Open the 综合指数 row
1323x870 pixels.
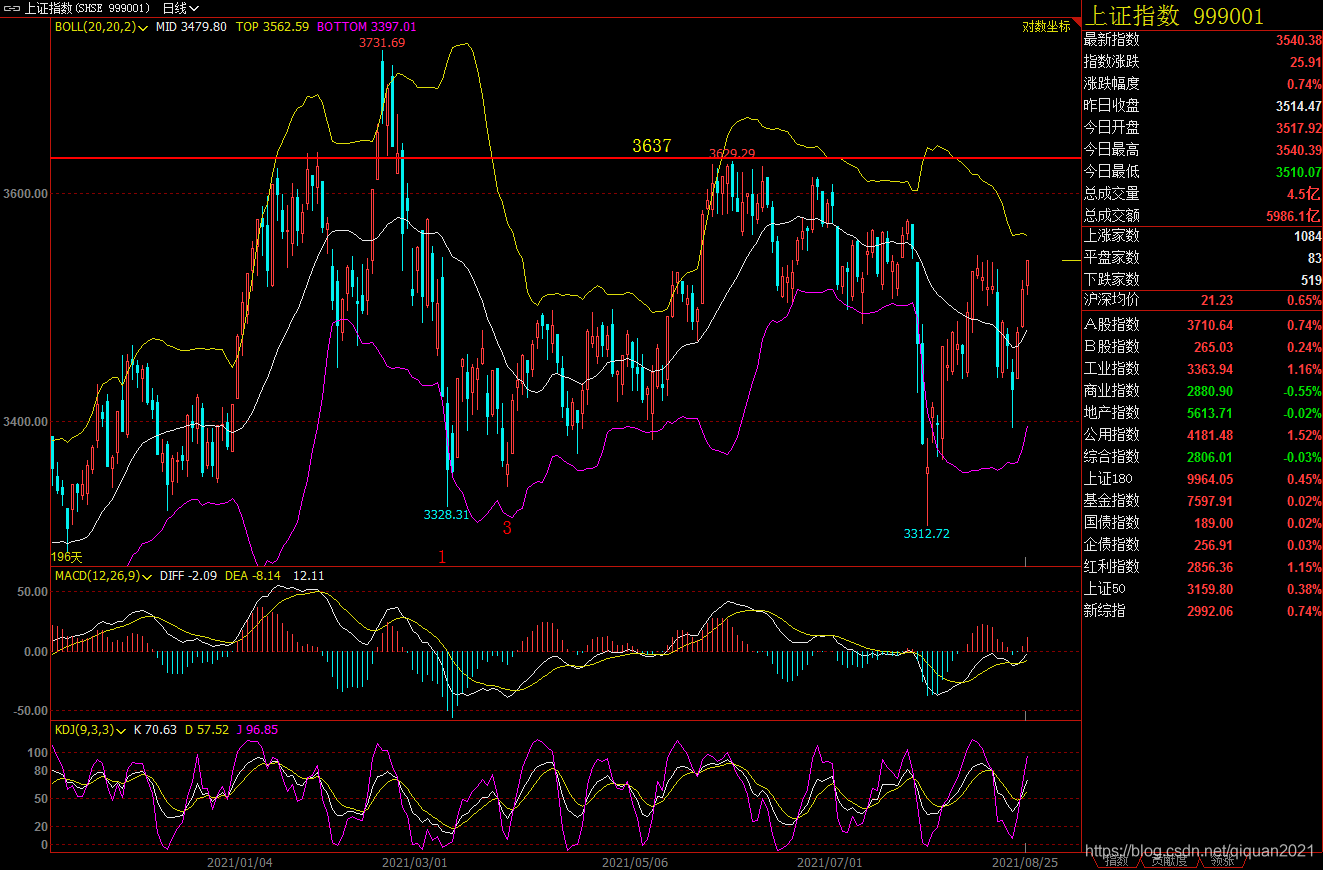pyautogui.click(x=1203, y=457)
